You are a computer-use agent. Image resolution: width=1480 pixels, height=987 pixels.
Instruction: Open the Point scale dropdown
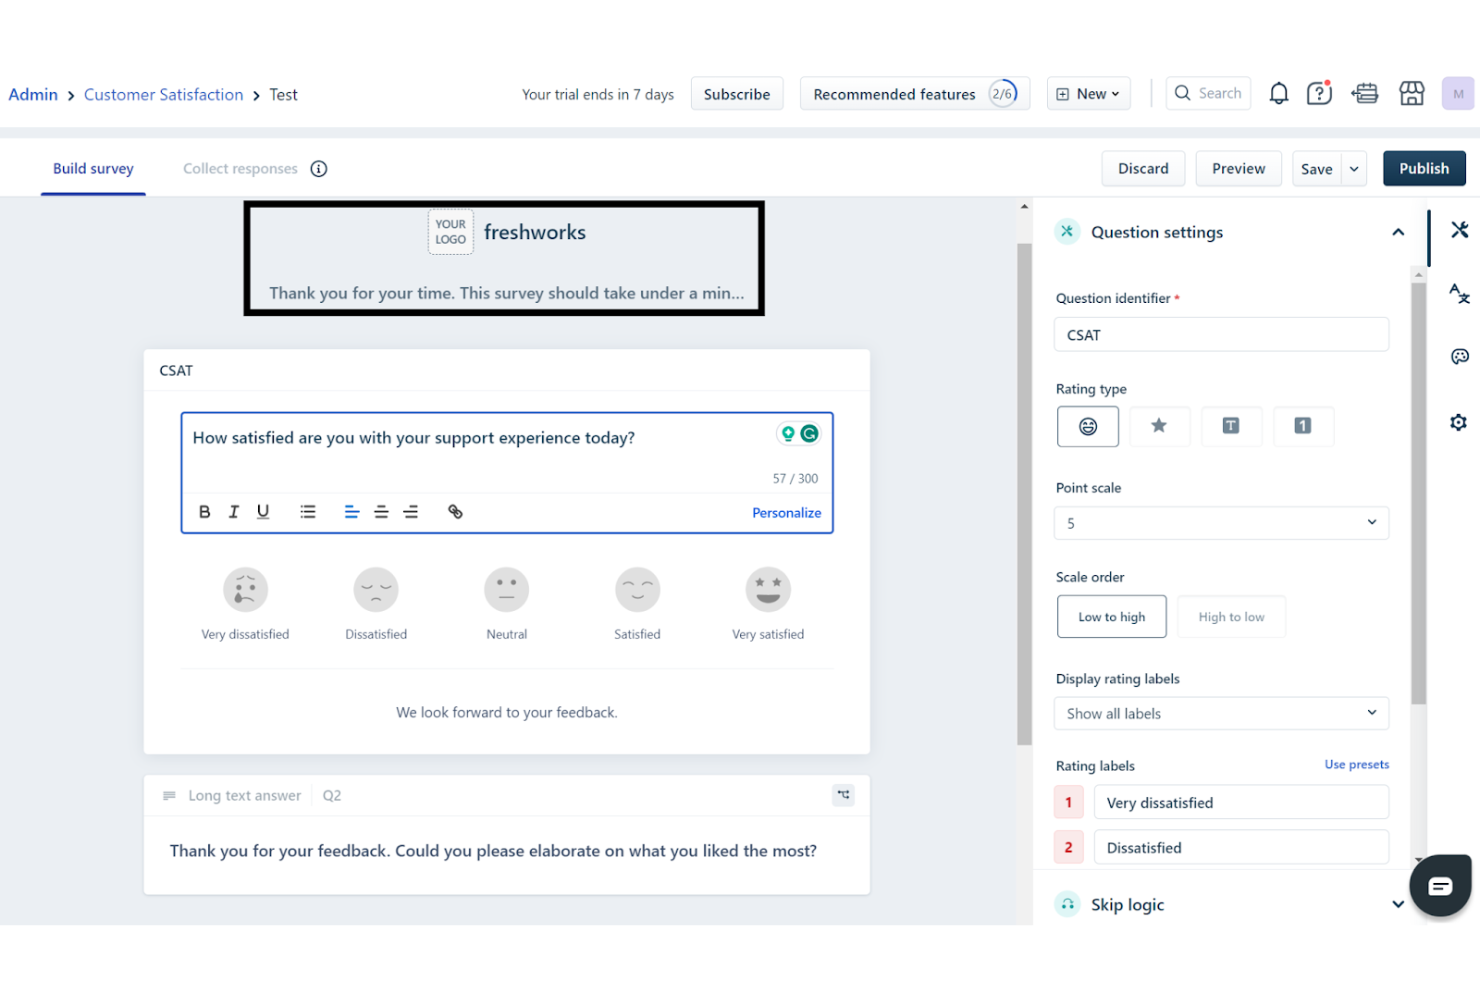coord(1220,522)
